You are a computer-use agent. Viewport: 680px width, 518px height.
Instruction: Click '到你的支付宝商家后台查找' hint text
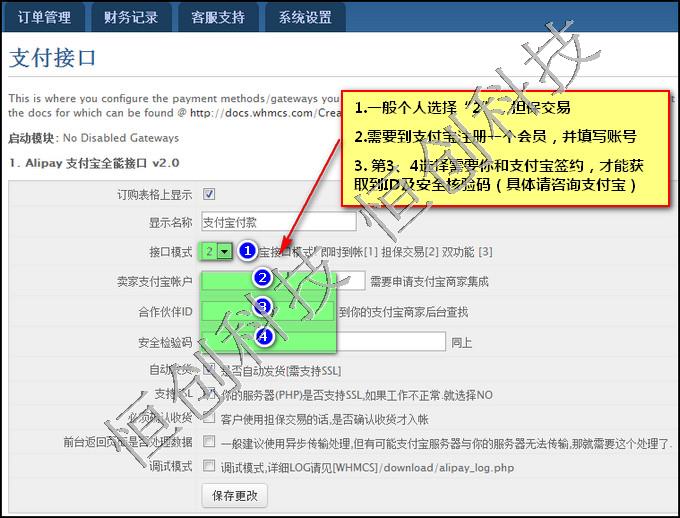(403, 312)
